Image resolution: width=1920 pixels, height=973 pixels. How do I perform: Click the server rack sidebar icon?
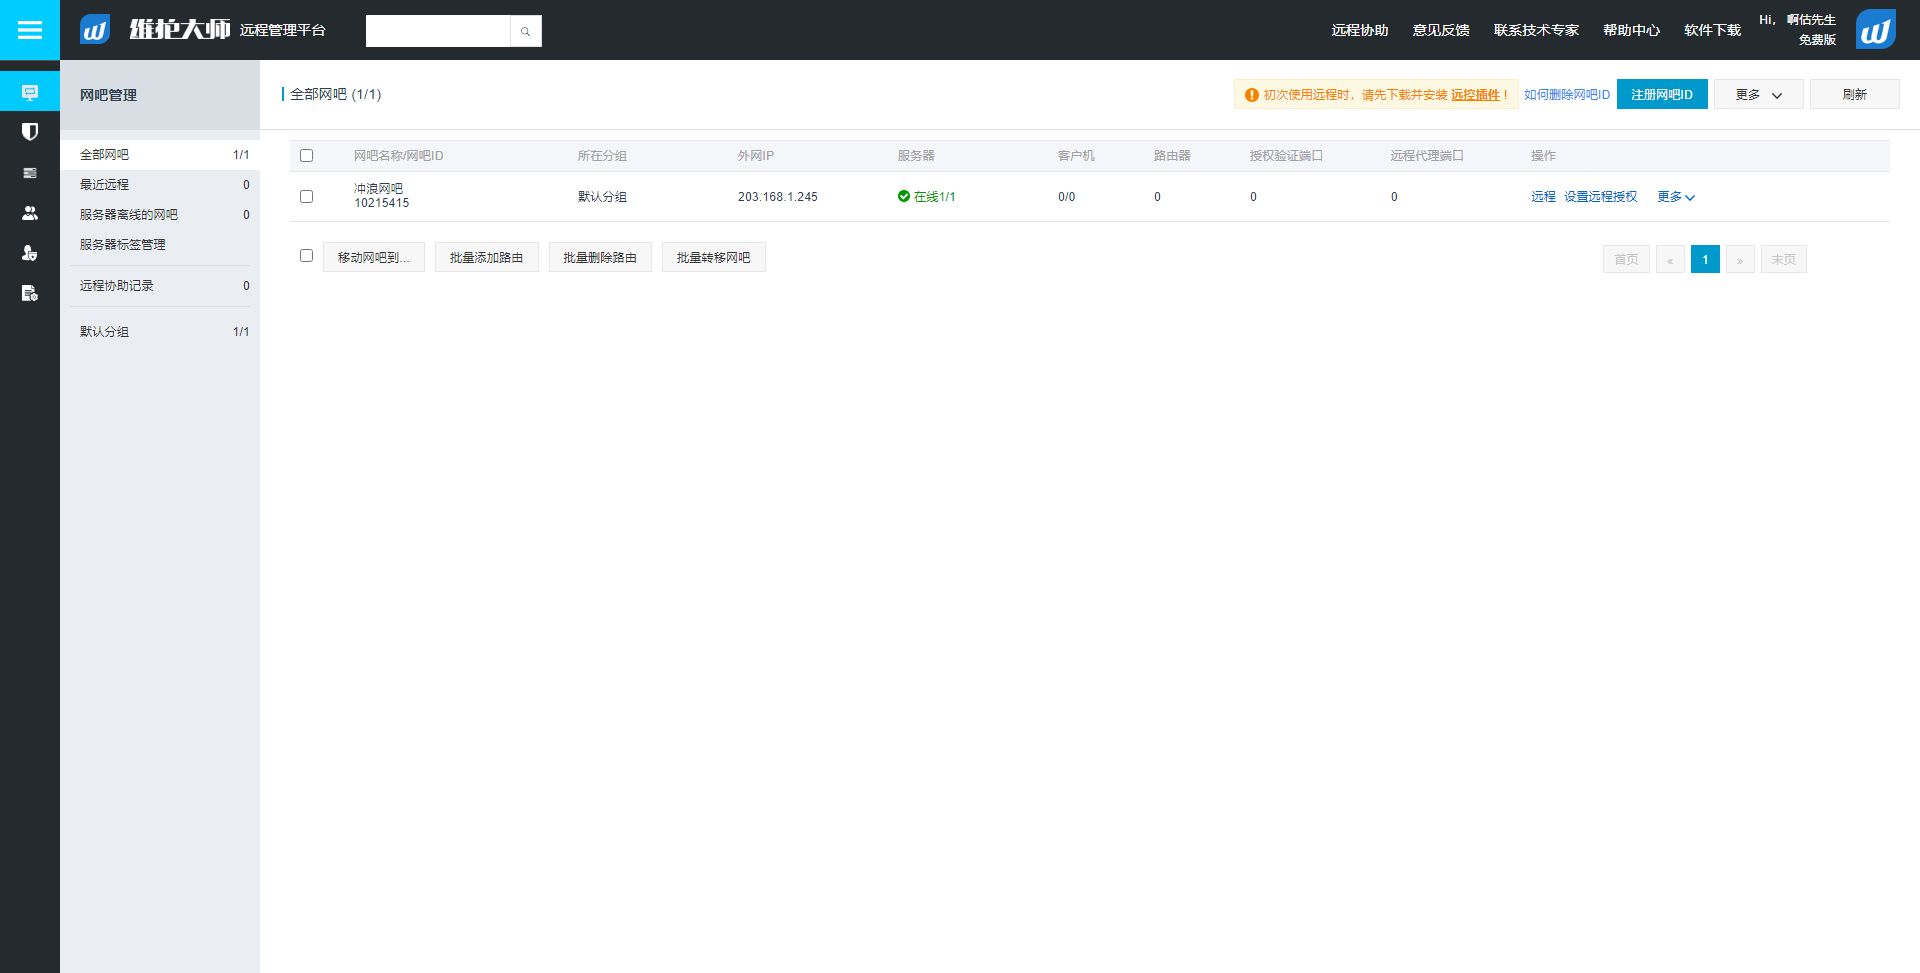pyautogui.click(x=30, y=173)
